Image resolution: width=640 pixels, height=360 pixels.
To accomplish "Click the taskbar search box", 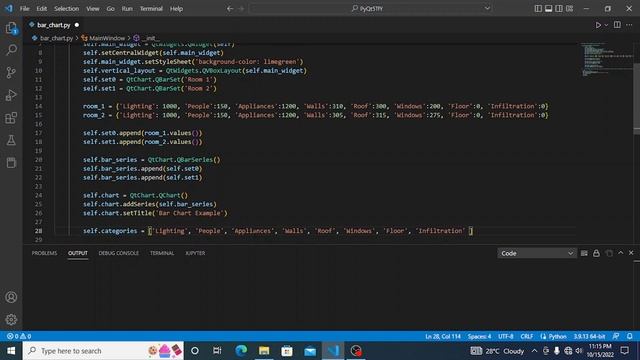I will click(103, 351).
